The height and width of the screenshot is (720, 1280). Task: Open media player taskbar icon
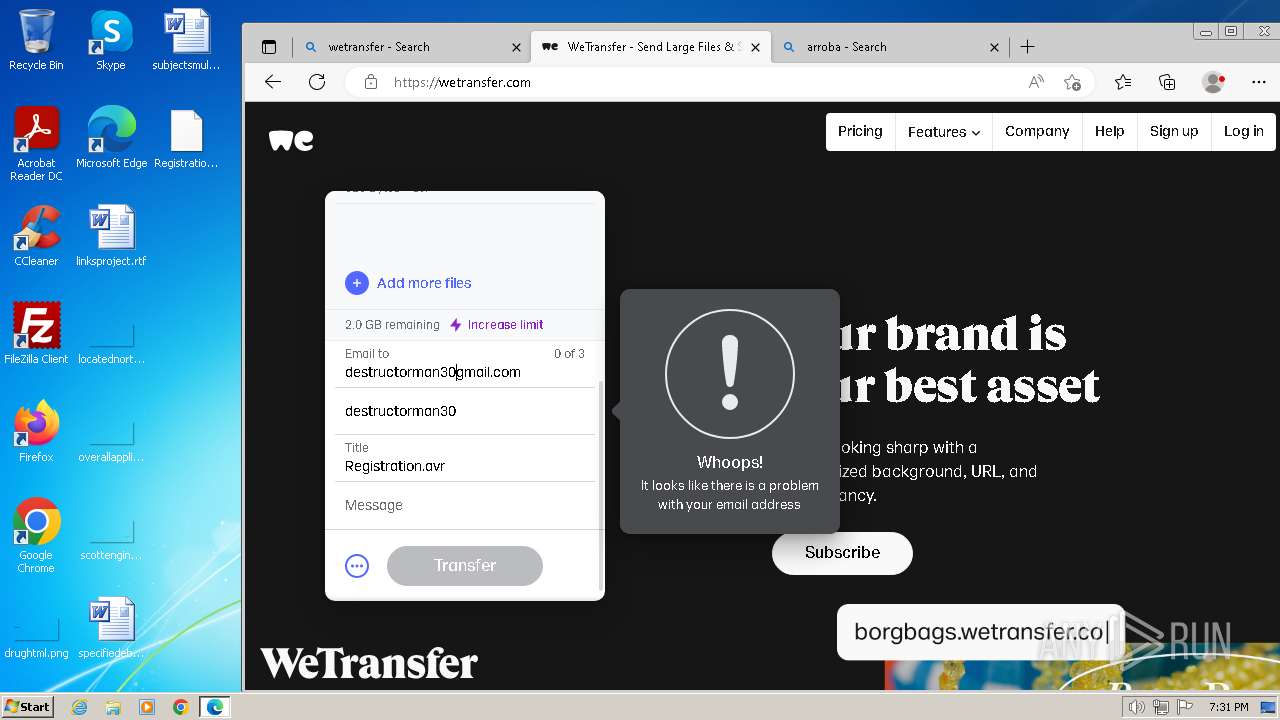(x=147, y=707)
